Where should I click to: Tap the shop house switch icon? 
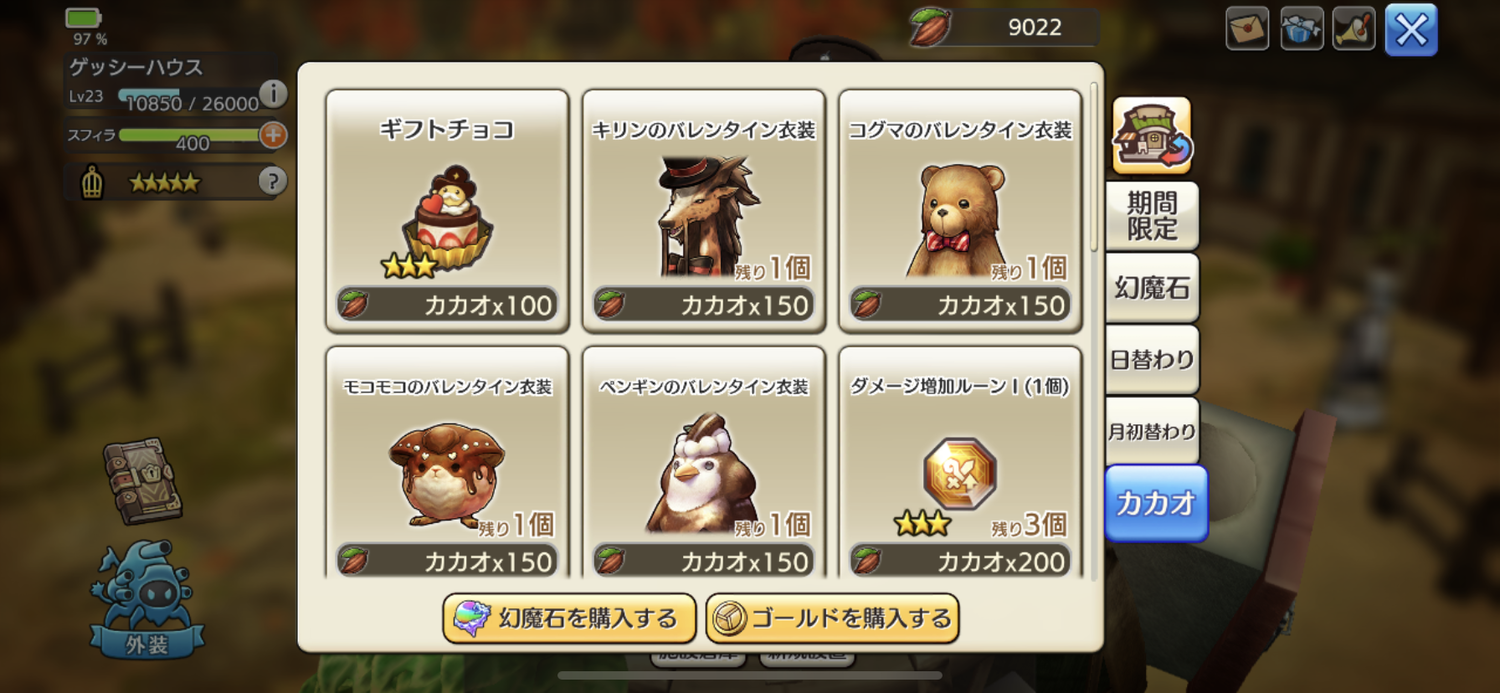1152,135
